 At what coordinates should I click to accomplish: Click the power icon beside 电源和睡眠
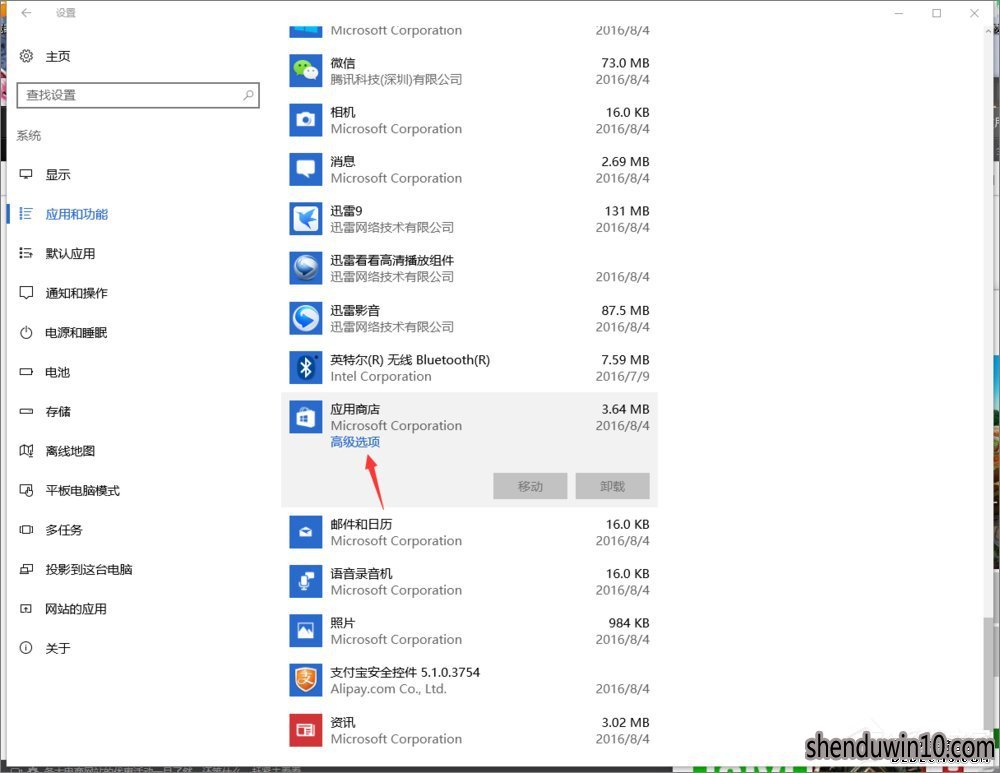pos(26,332)
